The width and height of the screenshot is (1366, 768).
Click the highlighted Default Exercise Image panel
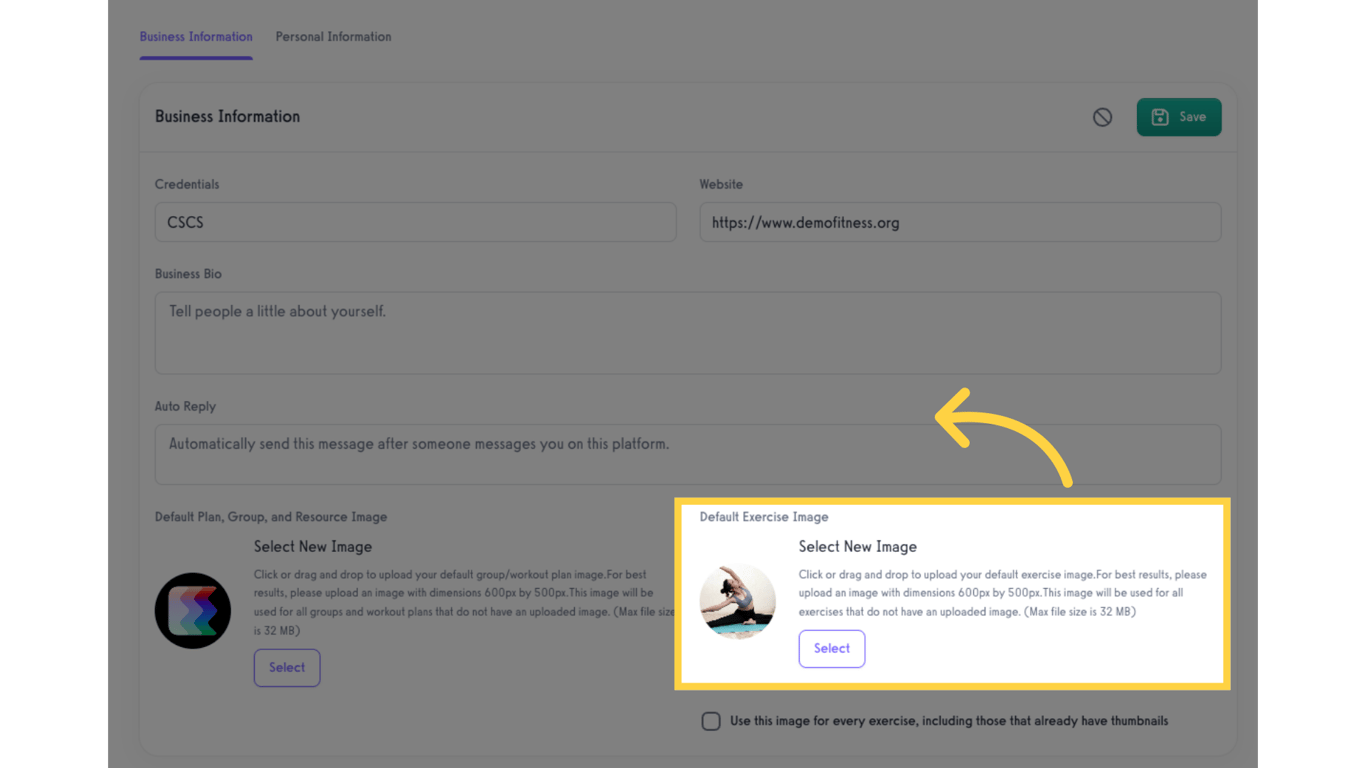[x=952, y=594]
